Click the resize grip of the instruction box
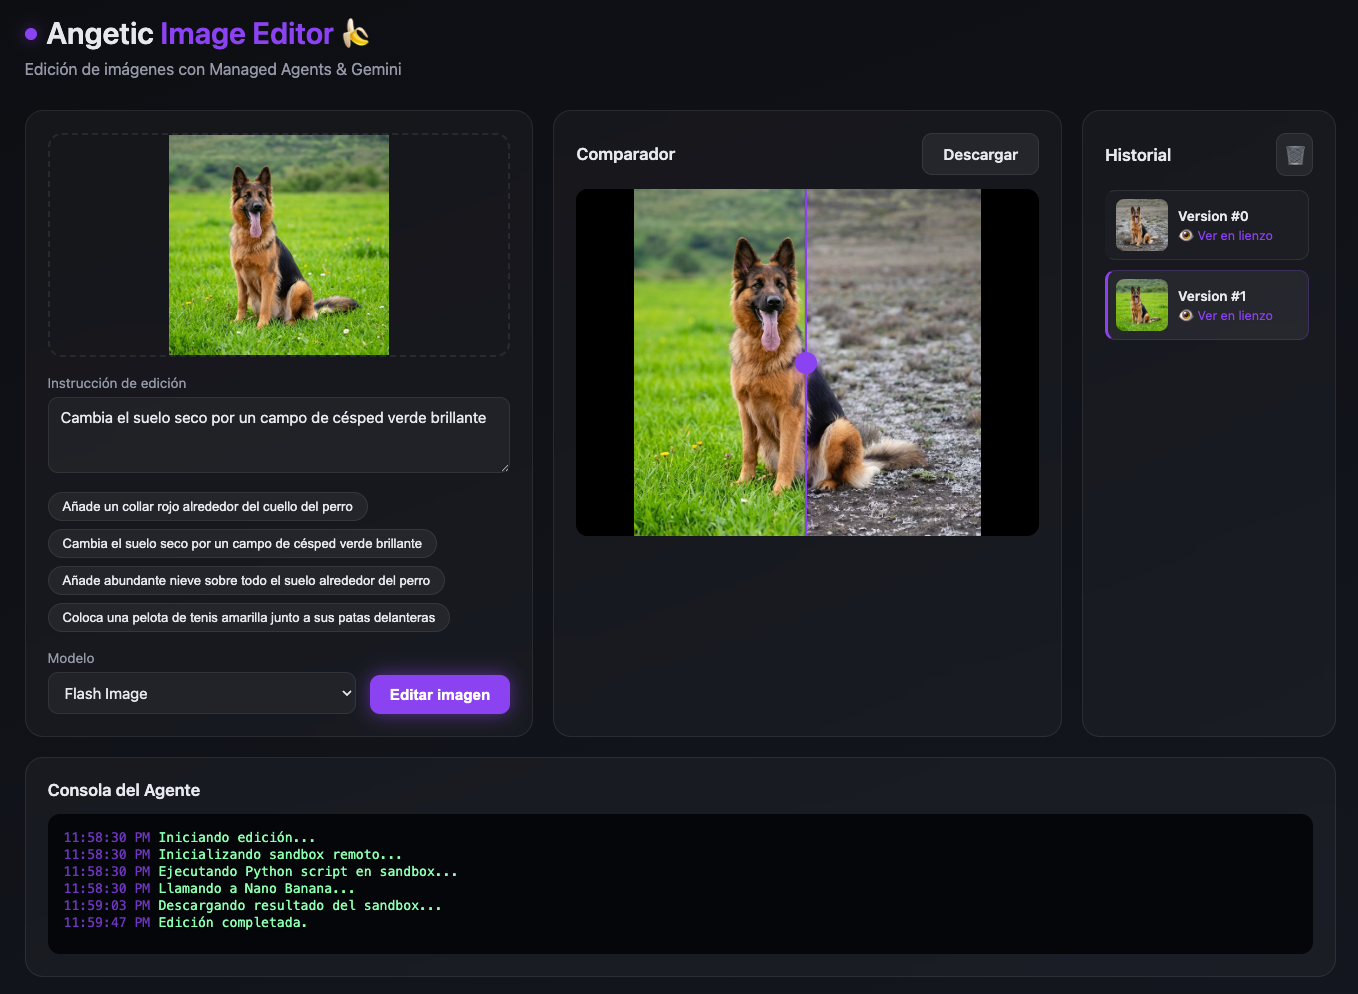The image size is (1358, 994). (x=504, y=467)
